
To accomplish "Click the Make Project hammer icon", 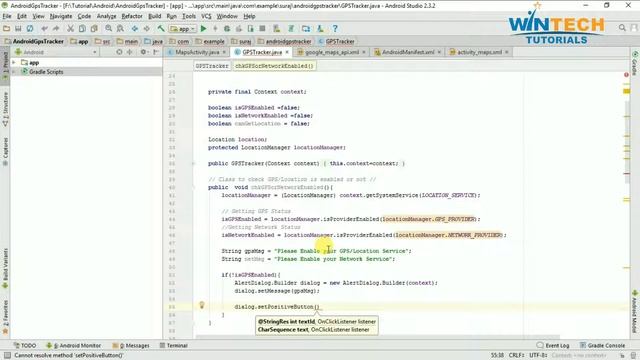I will click(161, 29).
